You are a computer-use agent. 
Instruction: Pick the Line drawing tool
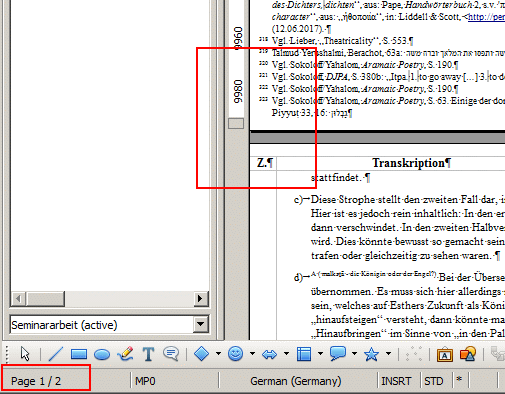click(56, 354)
